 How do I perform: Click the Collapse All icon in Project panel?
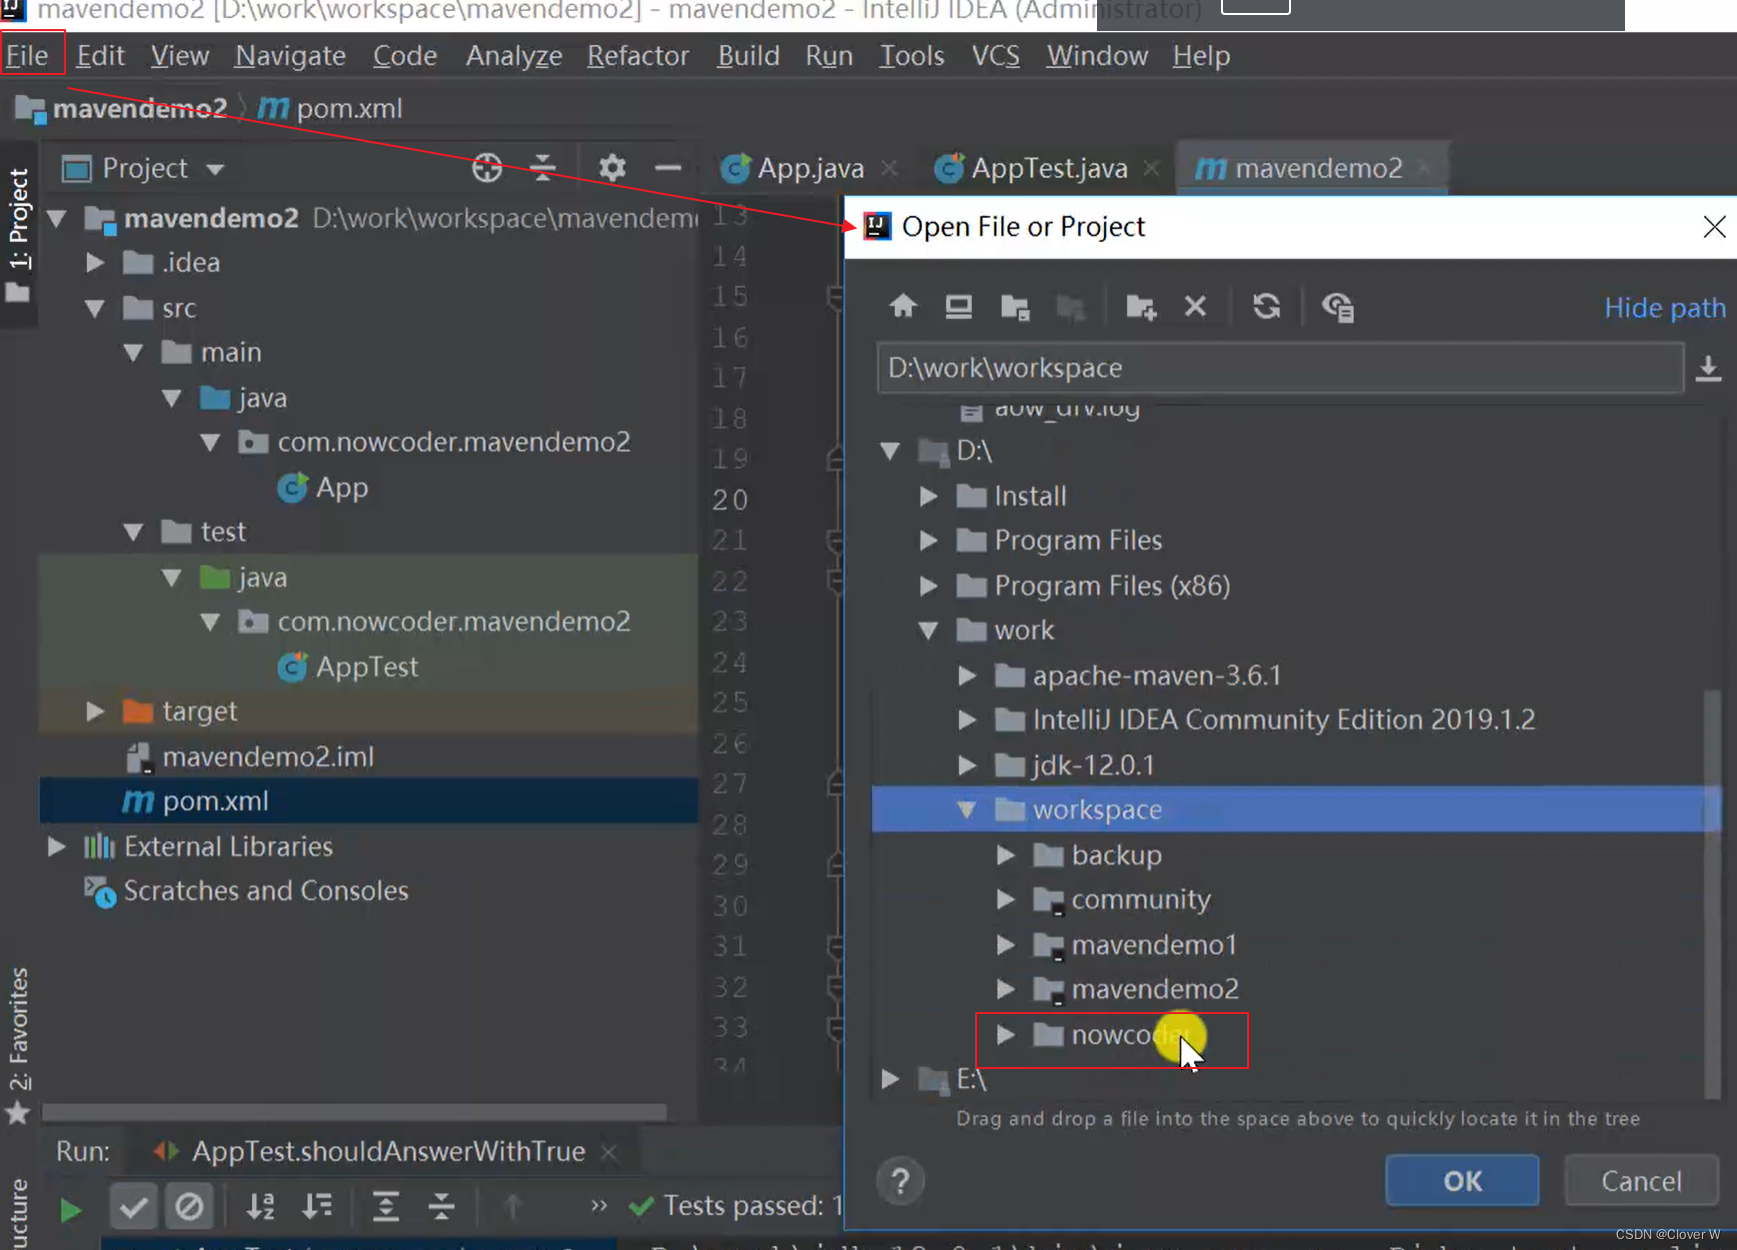coord(543,168)
